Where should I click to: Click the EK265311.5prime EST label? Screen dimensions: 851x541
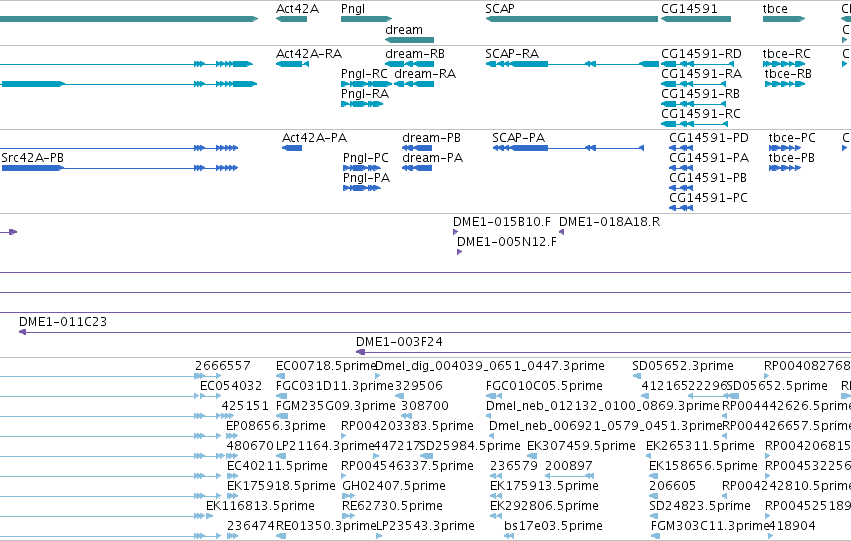700,447
